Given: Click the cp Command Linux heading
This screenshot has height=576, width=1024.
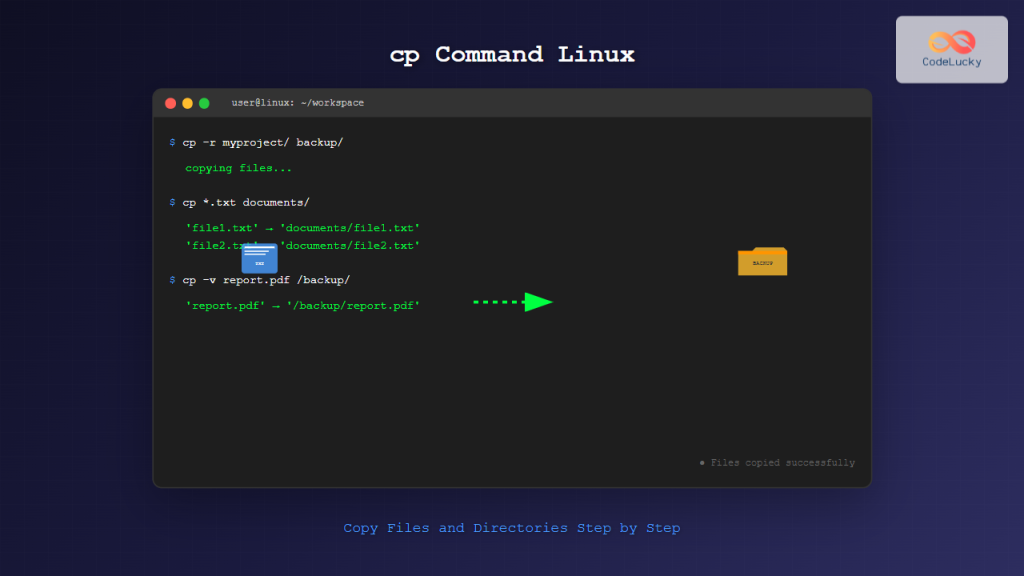Looking at the screenshot, I should click(x=512, y=54).
